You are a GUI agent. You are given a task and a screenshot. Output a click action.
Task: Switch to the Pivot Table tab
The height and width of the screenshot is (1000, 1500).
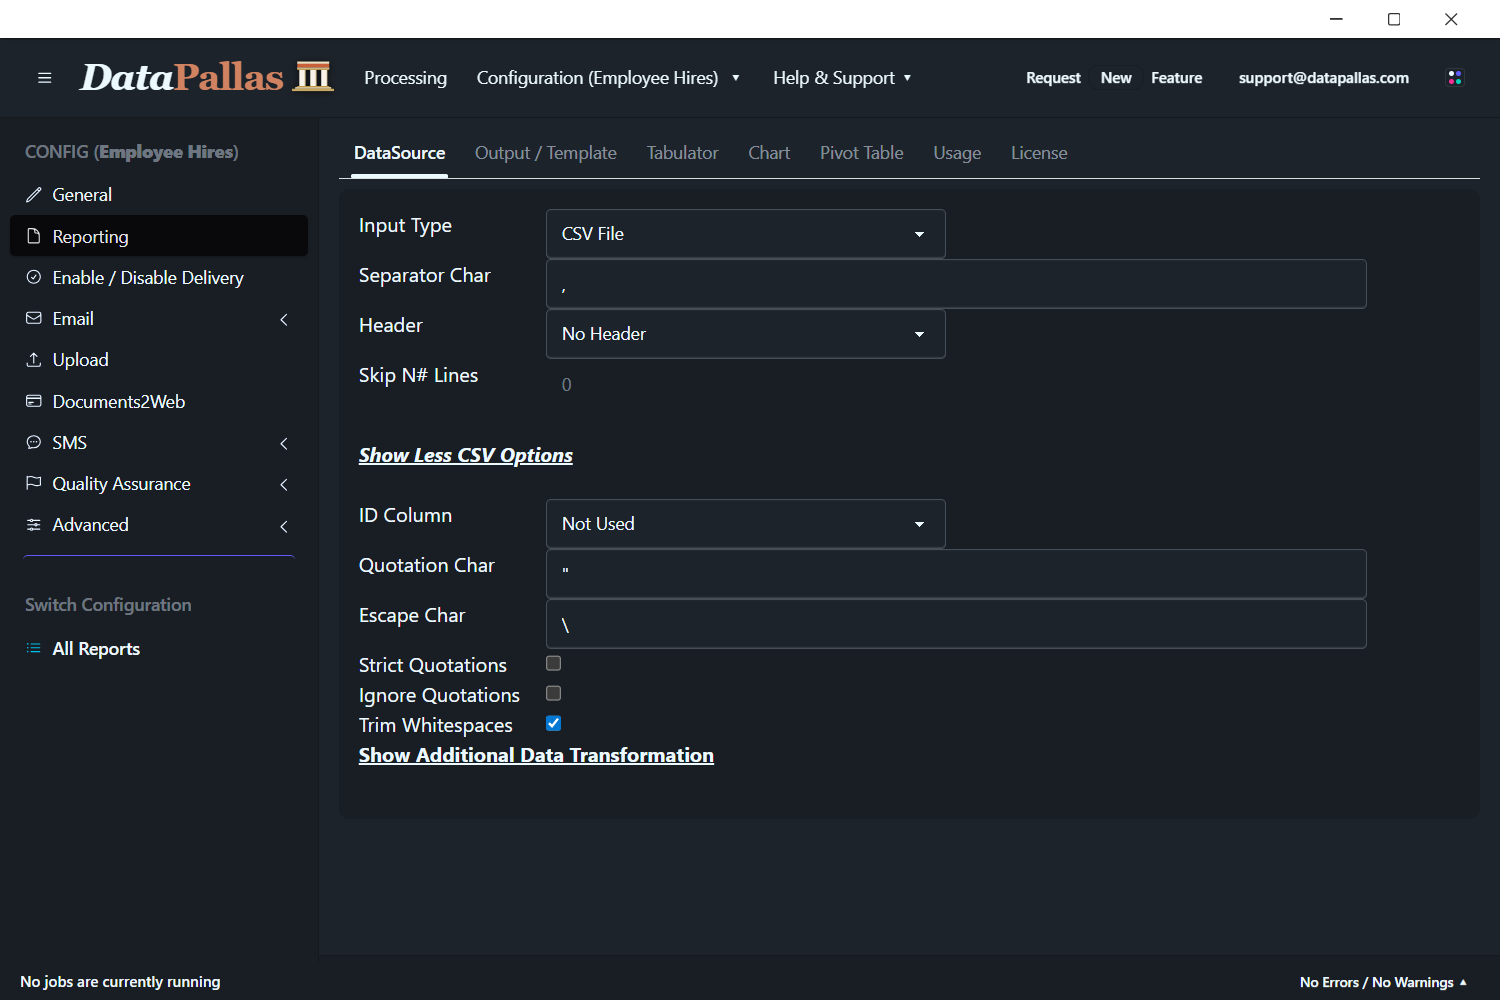pyautogui.click(x=862, y=153)
